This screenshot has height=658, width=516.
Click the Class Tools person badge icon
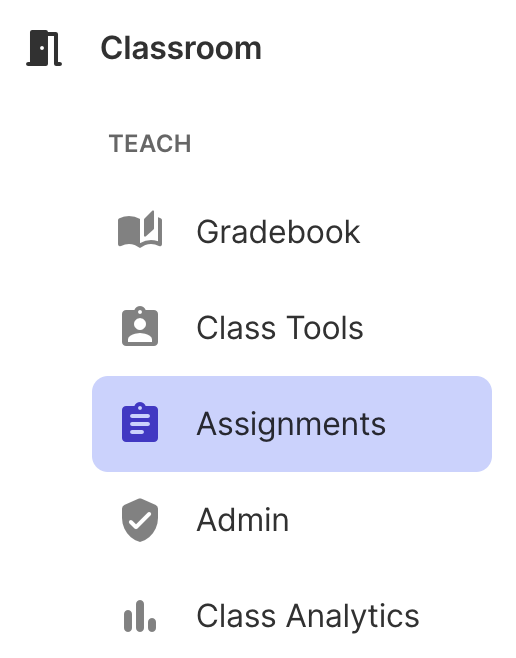click(140, 326)
